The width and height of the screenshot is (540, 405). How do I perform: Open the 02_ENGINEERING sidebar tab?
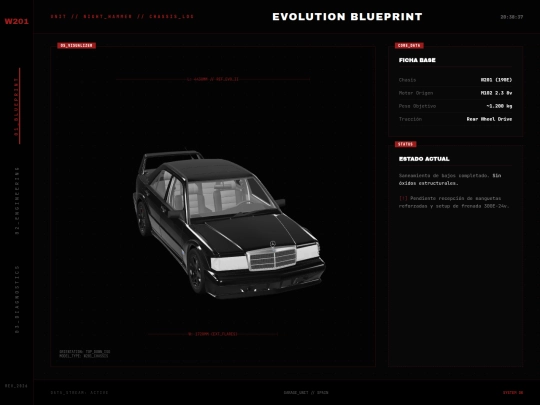17,201
